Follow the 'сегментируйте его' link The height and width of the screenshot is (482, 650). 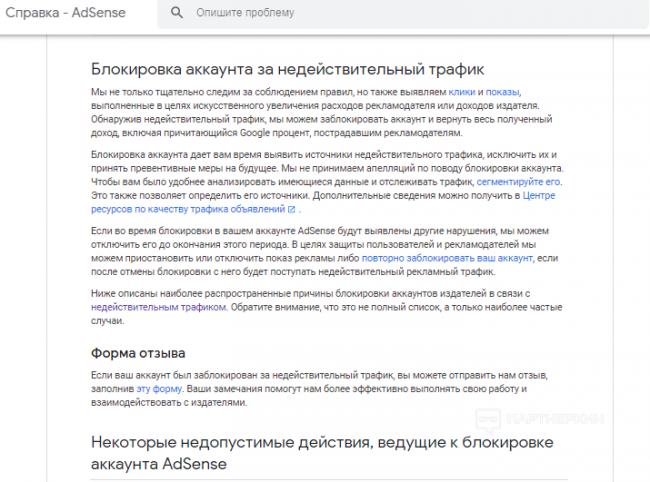[x=518, y=183]
